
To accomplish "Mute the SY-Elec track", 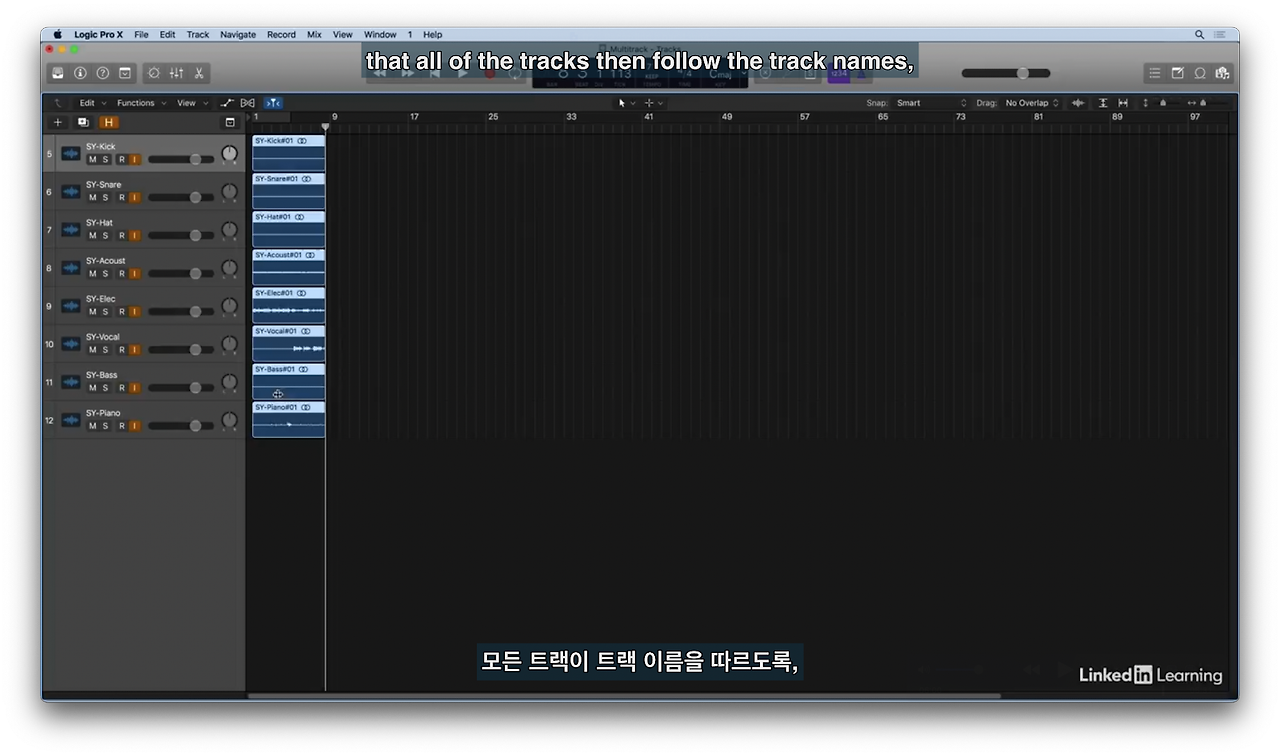I will coord(93,312).
